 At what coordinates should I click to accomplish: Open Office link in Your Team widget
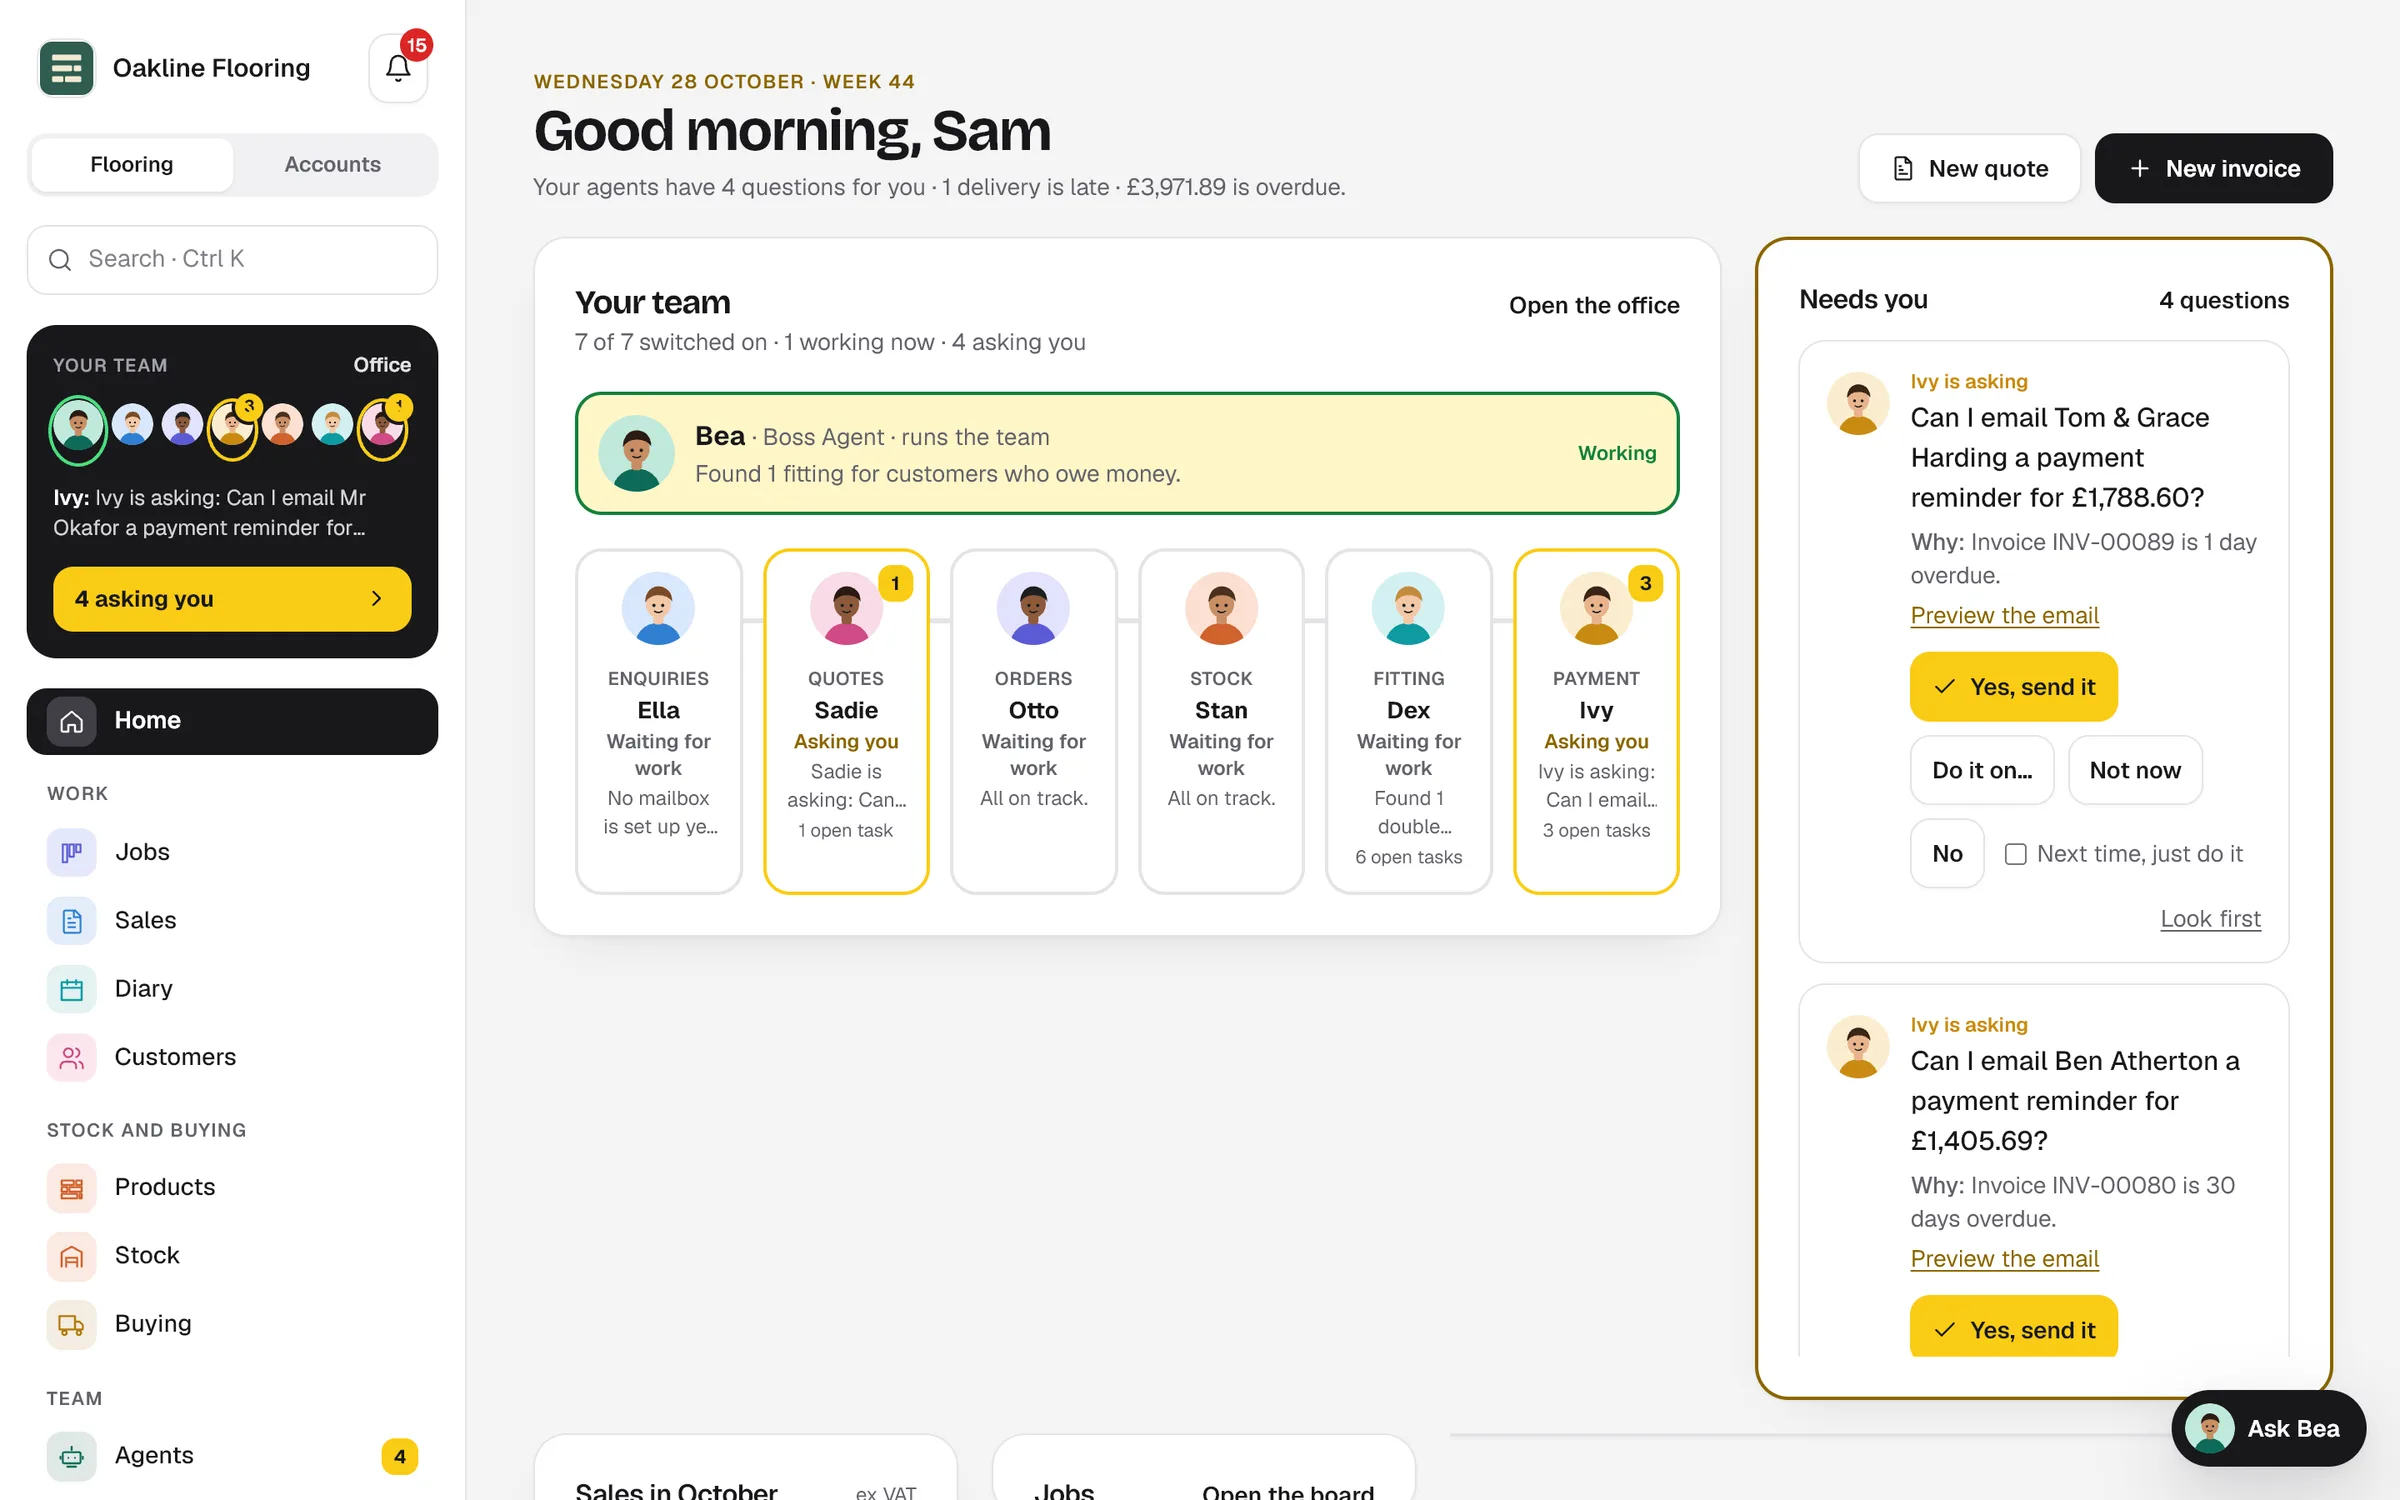(x=382, y=365)
